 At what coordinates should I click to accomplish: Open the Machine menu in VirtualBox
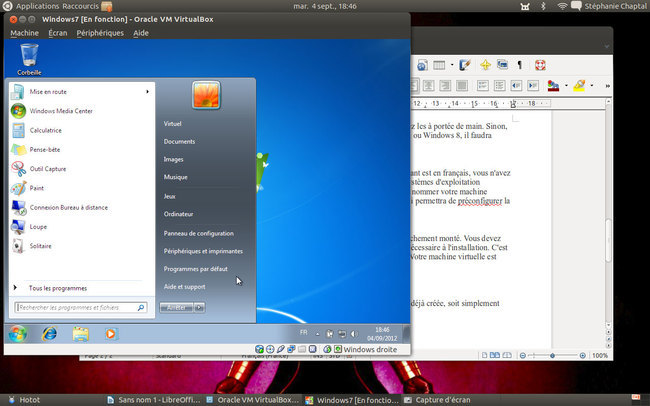pyautogui.click(x=24, y=33)
